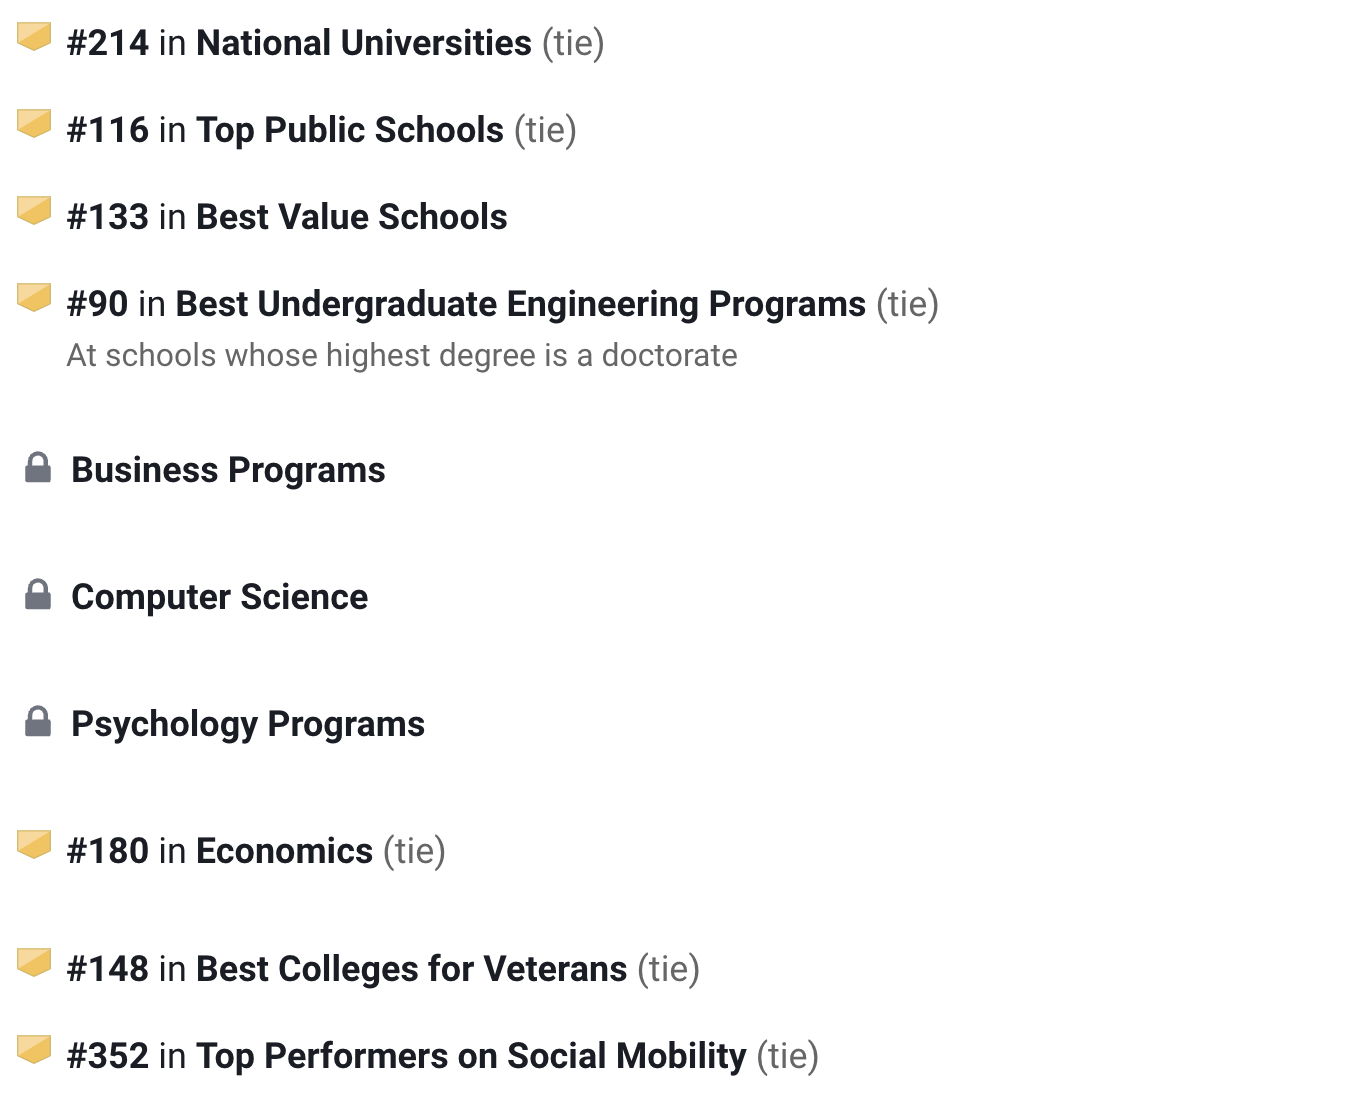Unlock the Psychology Programs ranking
1362x1104 pixels.
coord(248,724)
